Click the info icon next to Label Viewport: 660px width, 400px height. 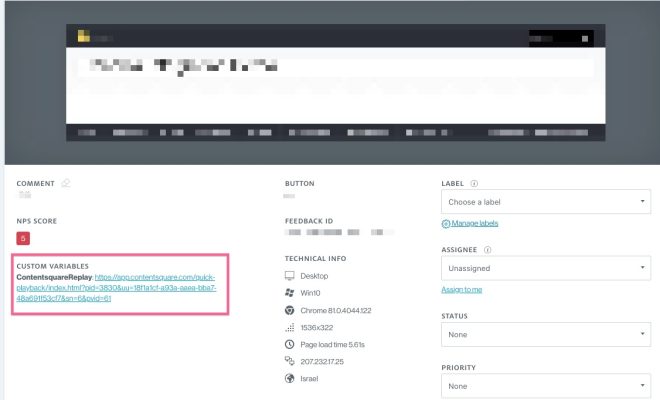point(474,184)
